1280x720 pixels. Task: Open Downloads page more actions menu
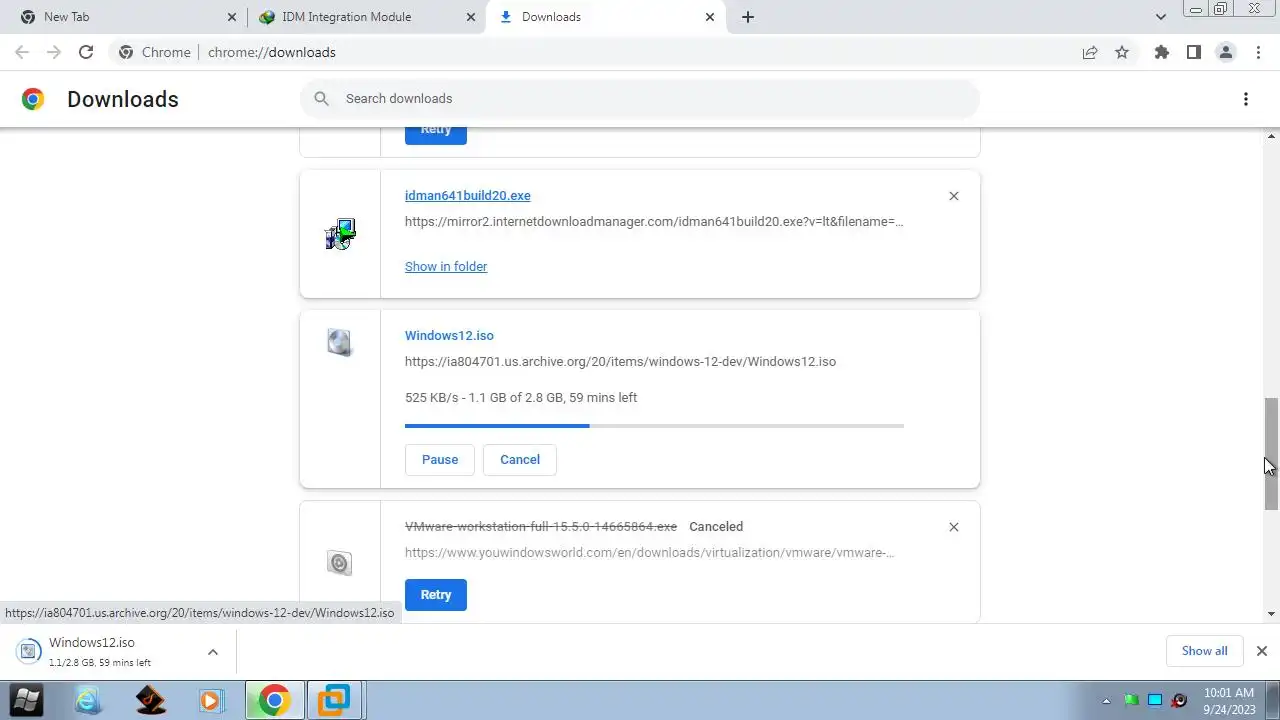[1246, 99]
